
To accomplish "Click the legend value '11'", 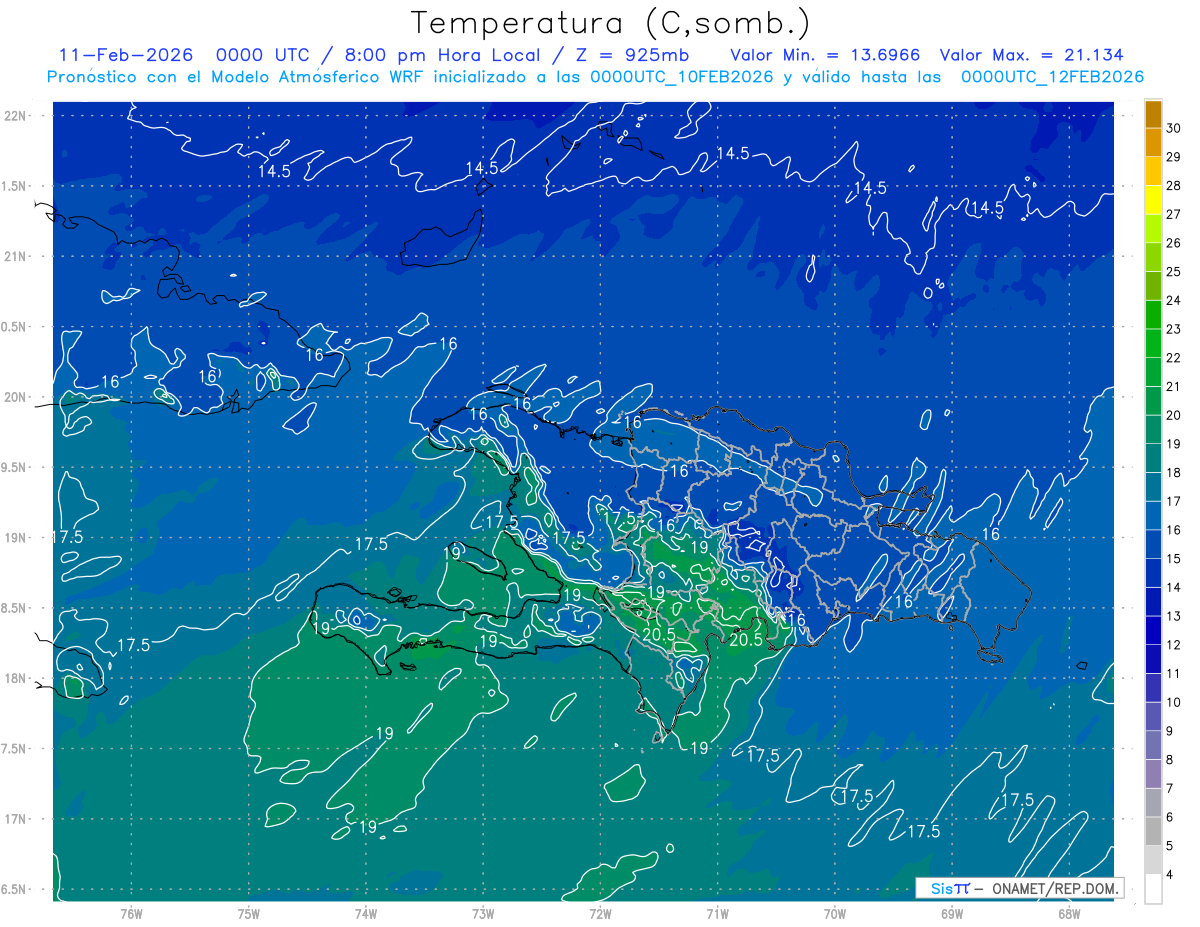I will [1174, 674].
